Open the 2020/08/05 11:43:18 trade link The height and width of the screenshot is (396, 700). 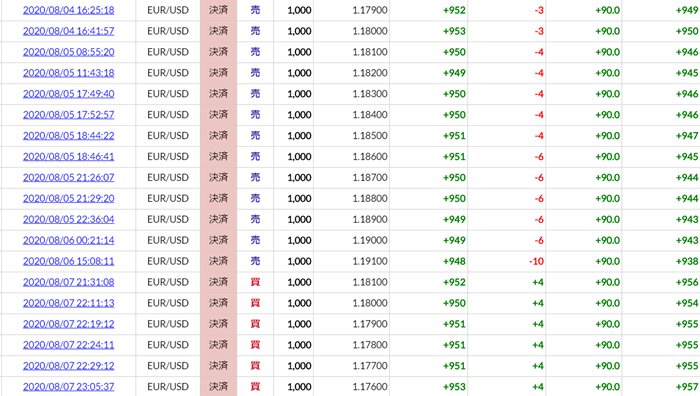click(x=68, y=73)
